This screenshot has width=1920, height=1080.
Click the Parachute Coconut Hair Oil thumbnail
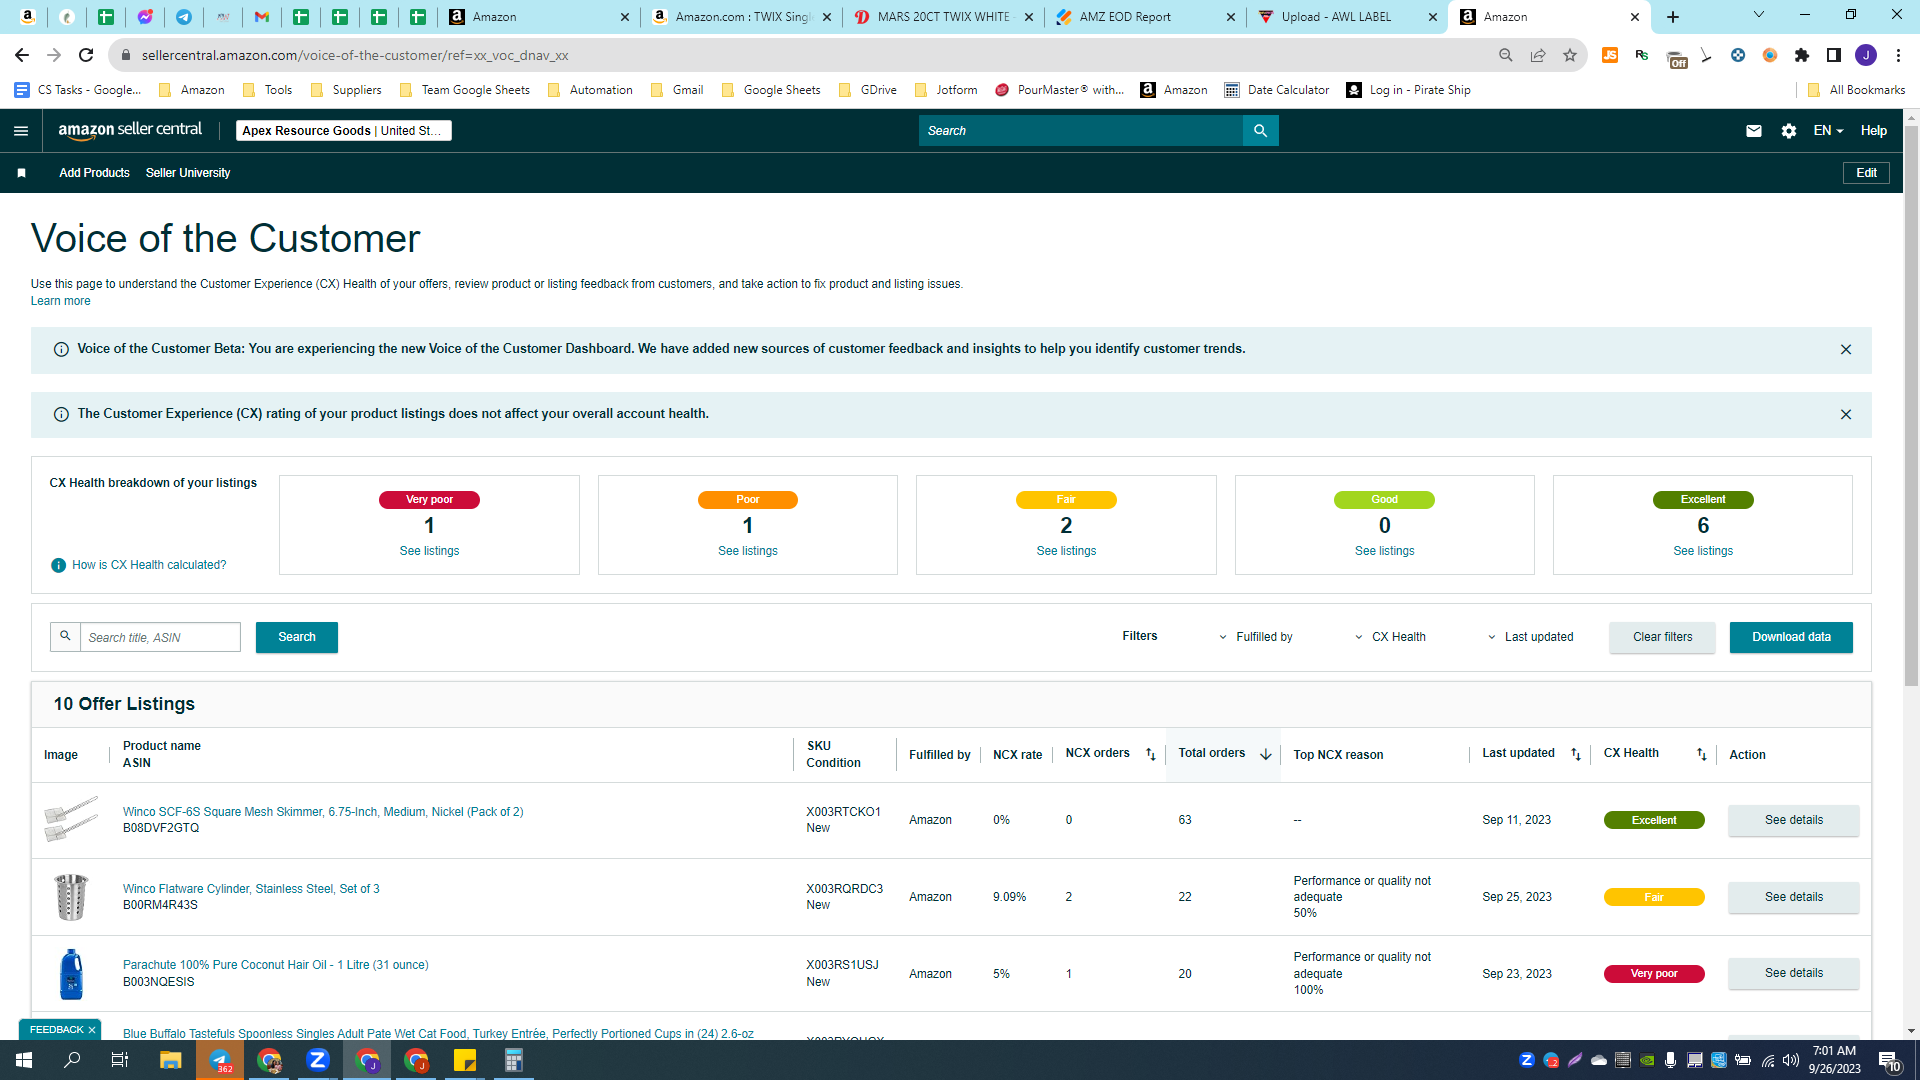click(71, 974)
